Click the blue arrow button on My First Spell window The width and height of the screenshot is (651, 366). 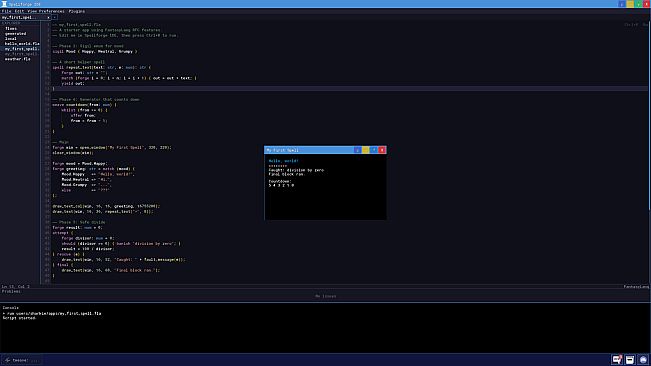[x=357, y=150]
